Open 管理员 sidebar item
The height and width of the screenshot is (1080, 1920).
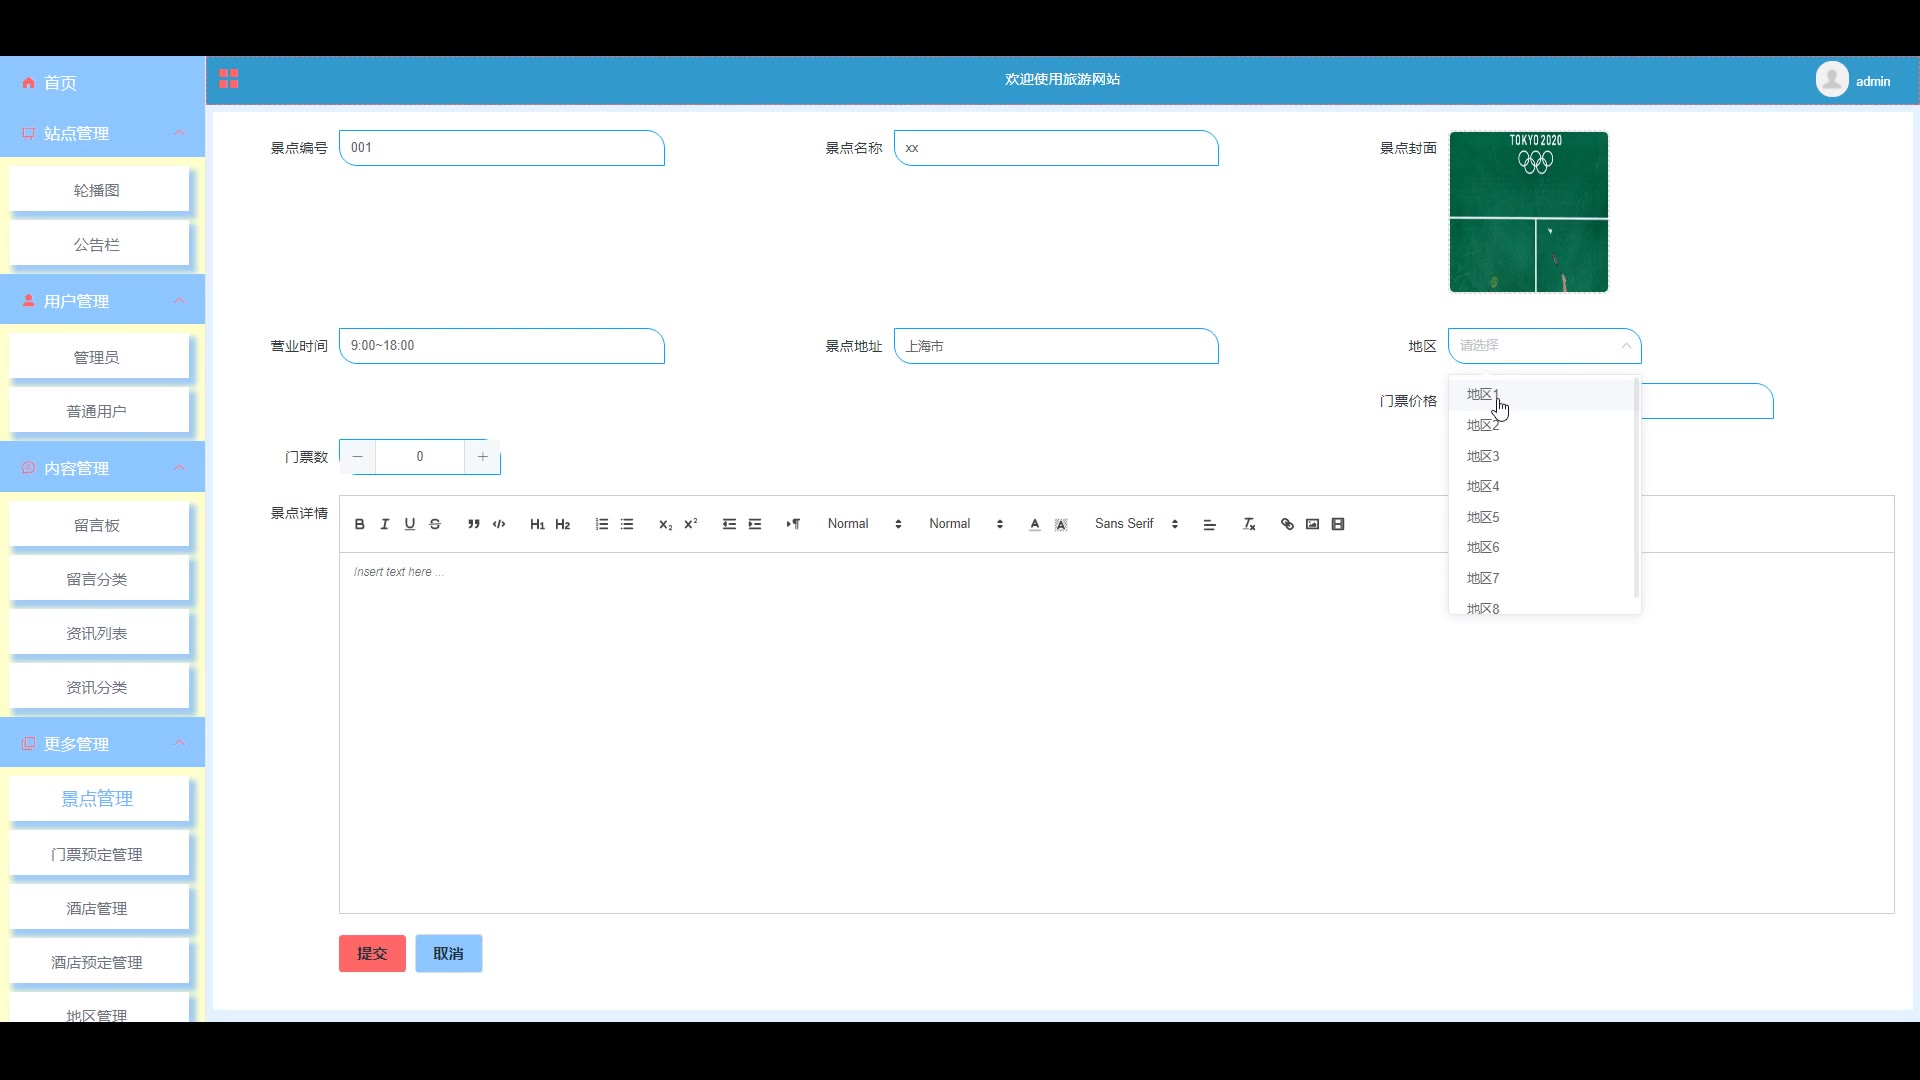[x=98, y=357]
